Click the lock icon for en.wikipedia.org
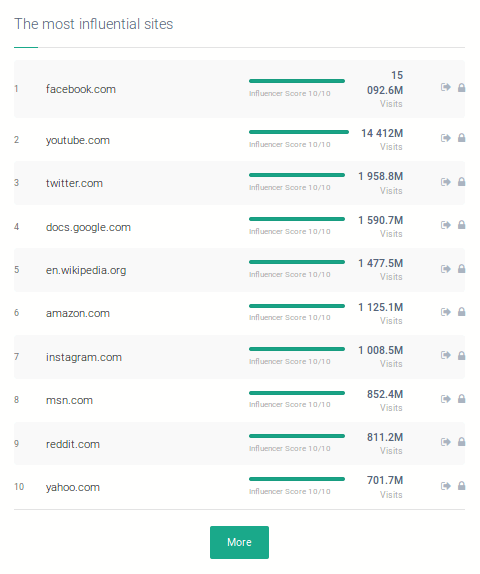This screenshot has height=574, width=480. coord(462,269)
